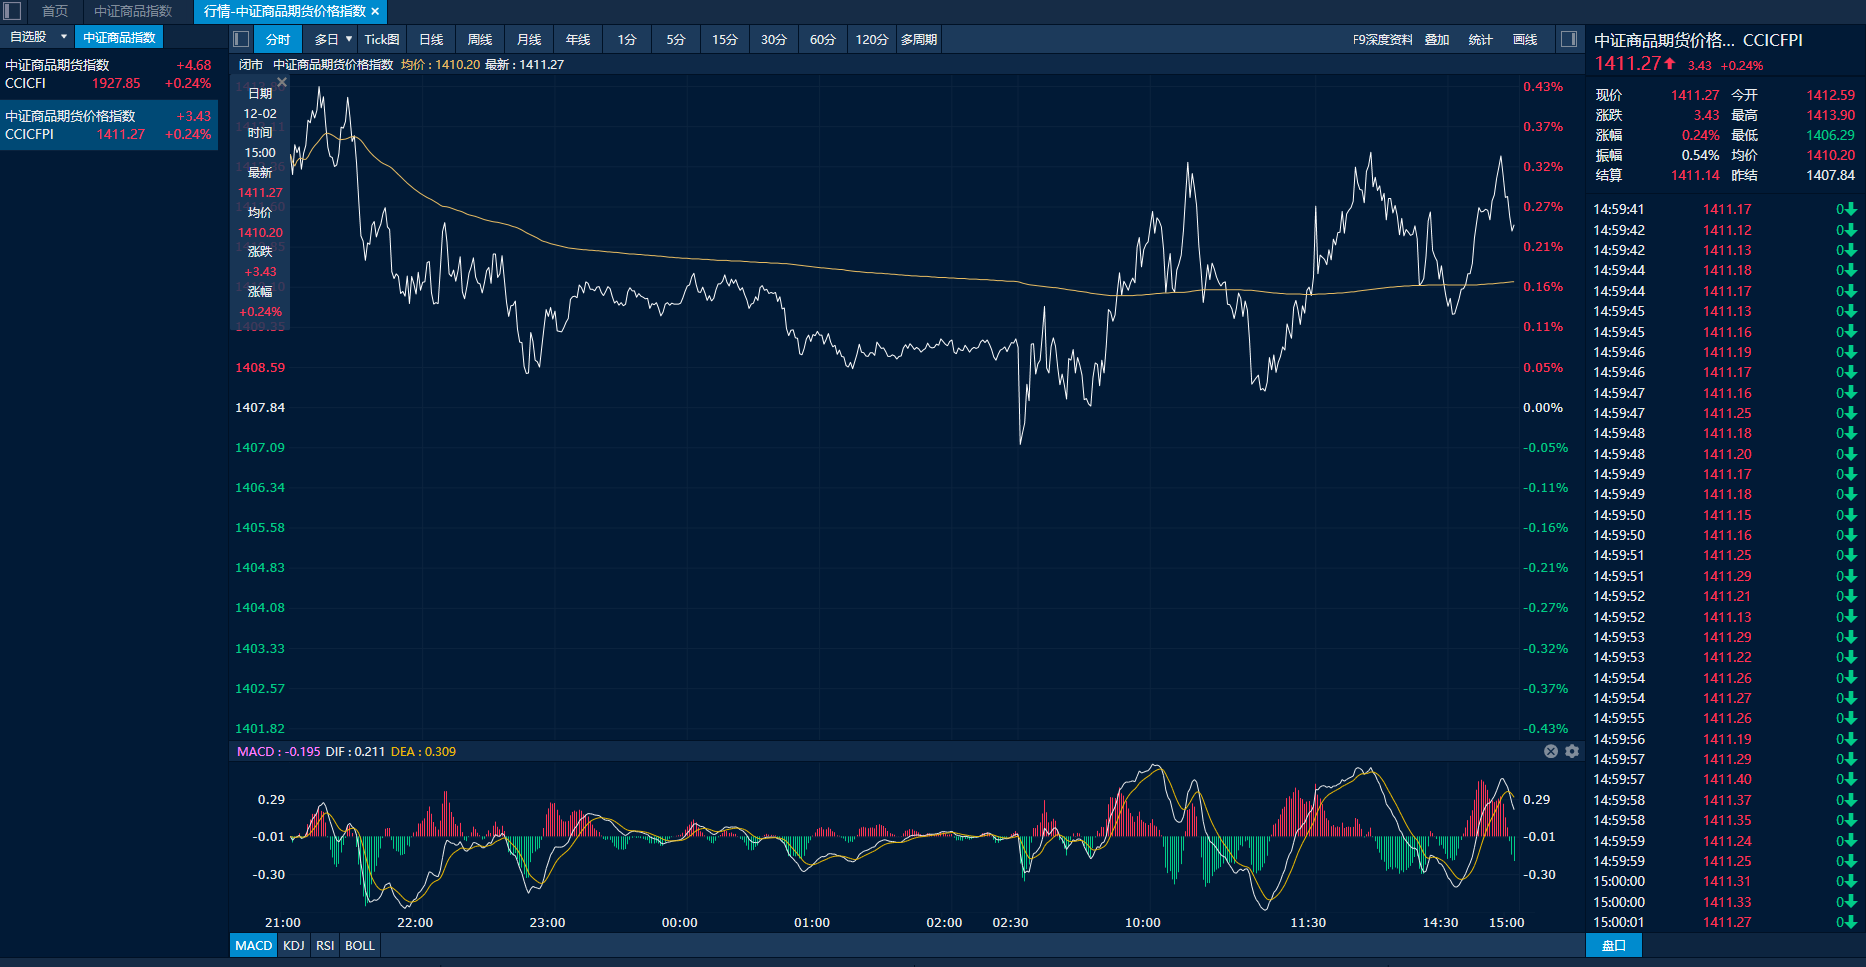The image size is (1866, 967).
Task: Select CCICFPI 中证商品期货价格指数 row
Action: click(x=108, y=125)
